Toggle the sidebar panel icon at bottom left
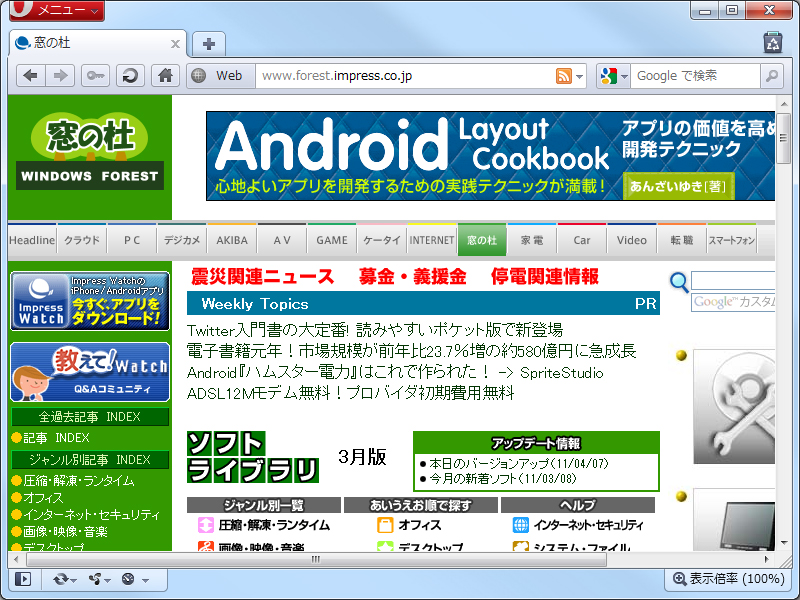This screenshot has height=600, width=800. coord(22,578)
